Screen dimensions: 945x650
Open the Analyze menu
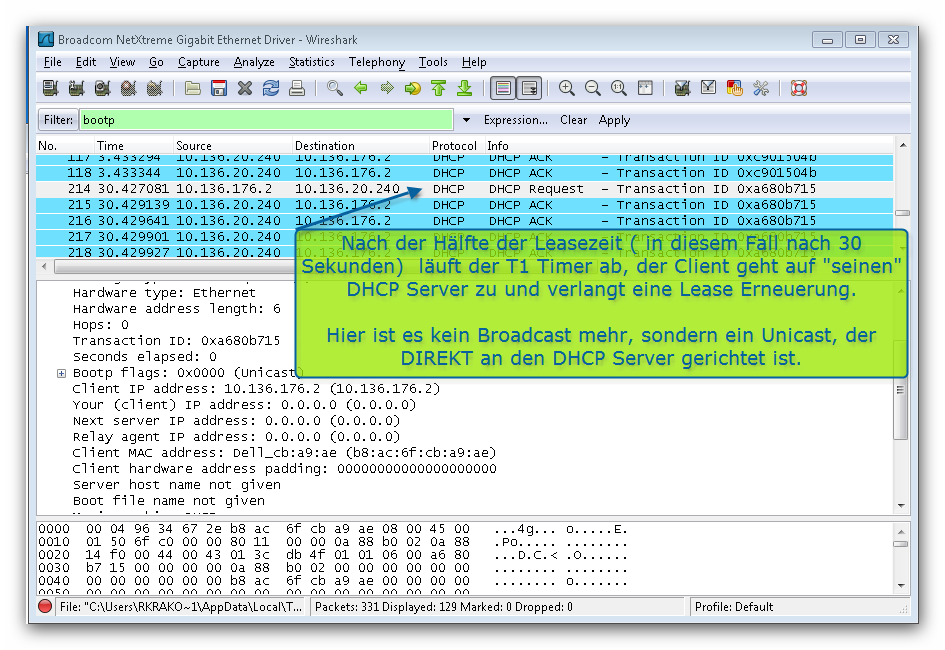pos(254,62)
